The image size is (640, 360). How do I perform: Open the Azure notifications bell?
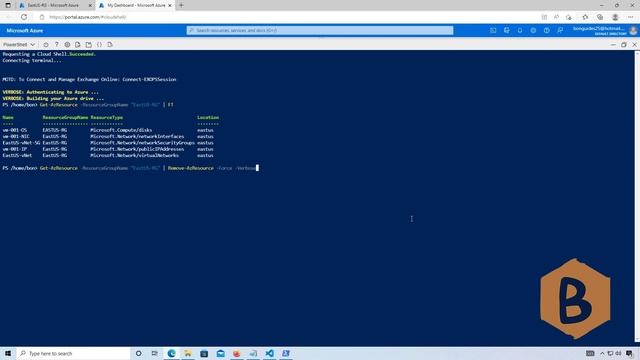coord(520,31)
